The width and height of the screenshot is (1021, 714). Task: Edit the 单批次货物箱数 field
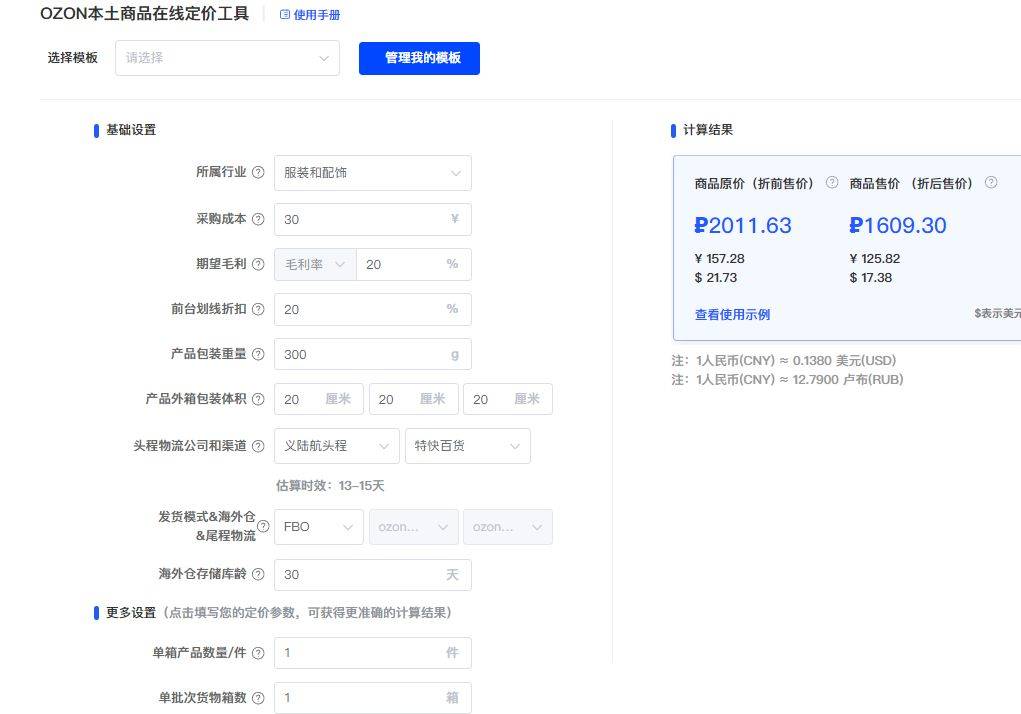(x=372, y=698)
